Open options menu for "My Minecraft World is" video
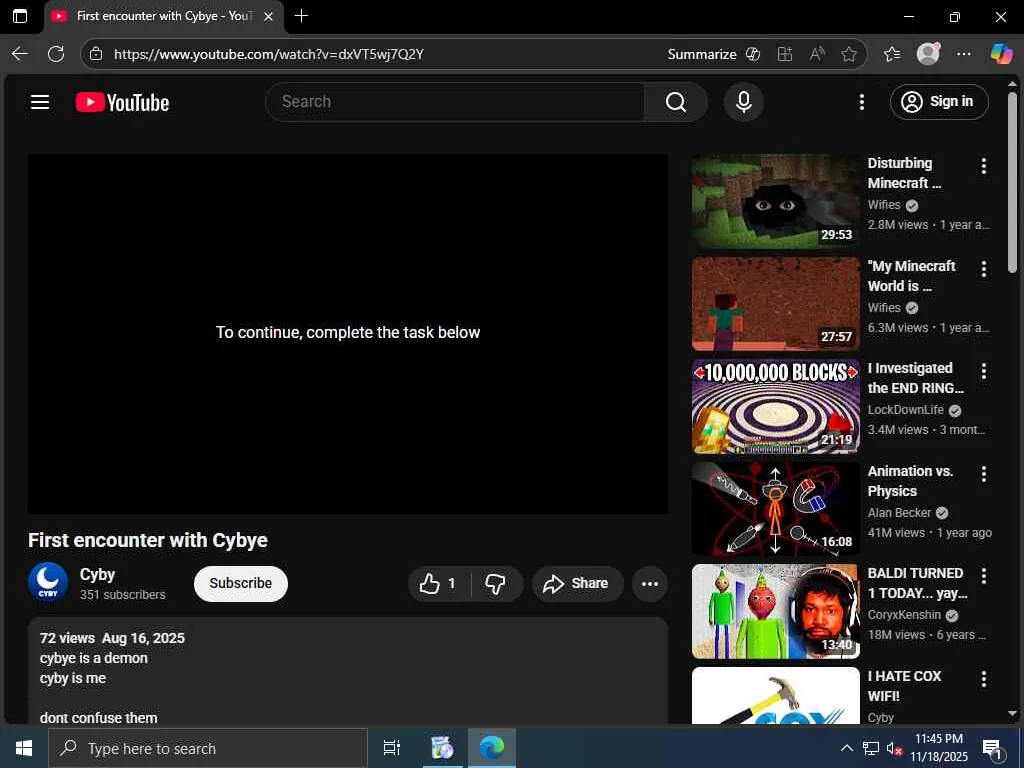This screenshot has height=768, width=1024. point(984,268)
